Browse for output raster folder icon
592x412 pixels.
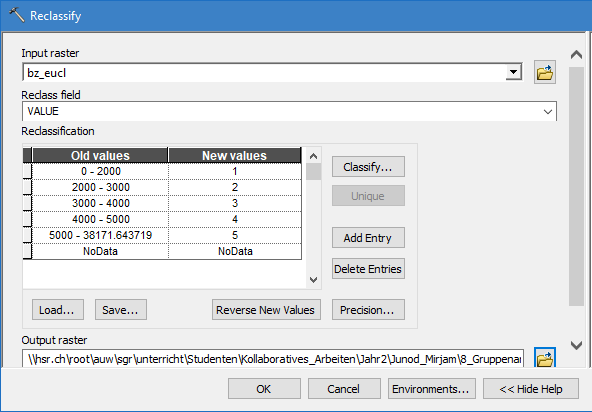click(x=544, y=358)
